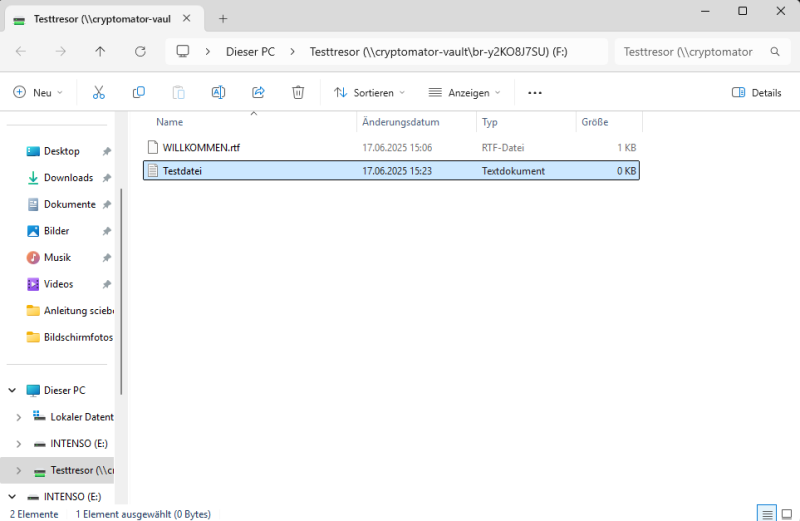Screen dimensions: 800x521
Task: Refresh the current folder view
Action: click(140, 51)
